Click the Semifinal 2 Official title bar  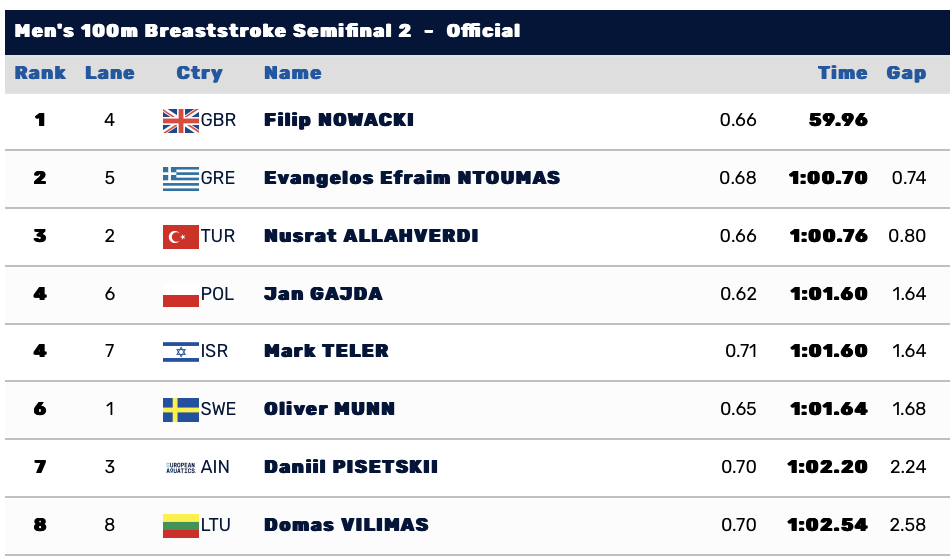click(477, 31)
